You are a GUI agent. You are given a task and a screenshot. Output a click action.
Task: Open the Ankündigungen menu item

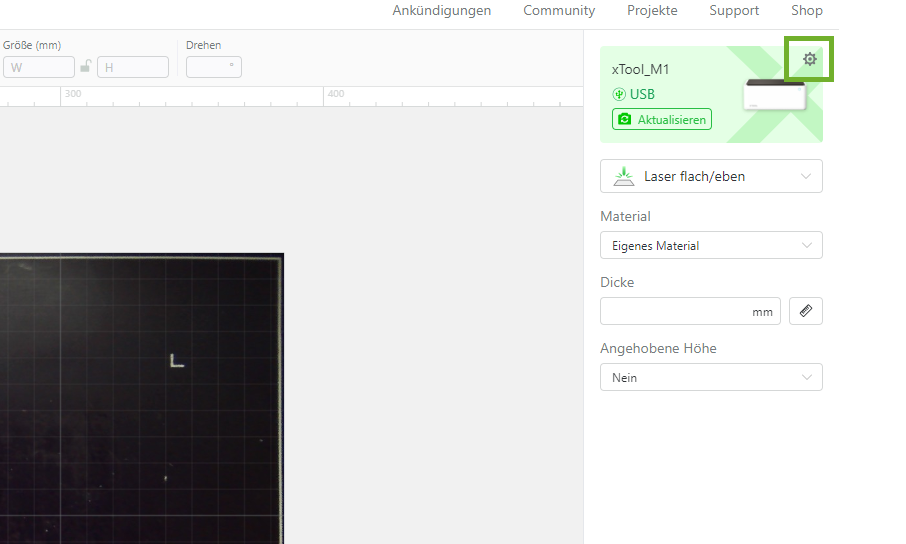[441, 10]
